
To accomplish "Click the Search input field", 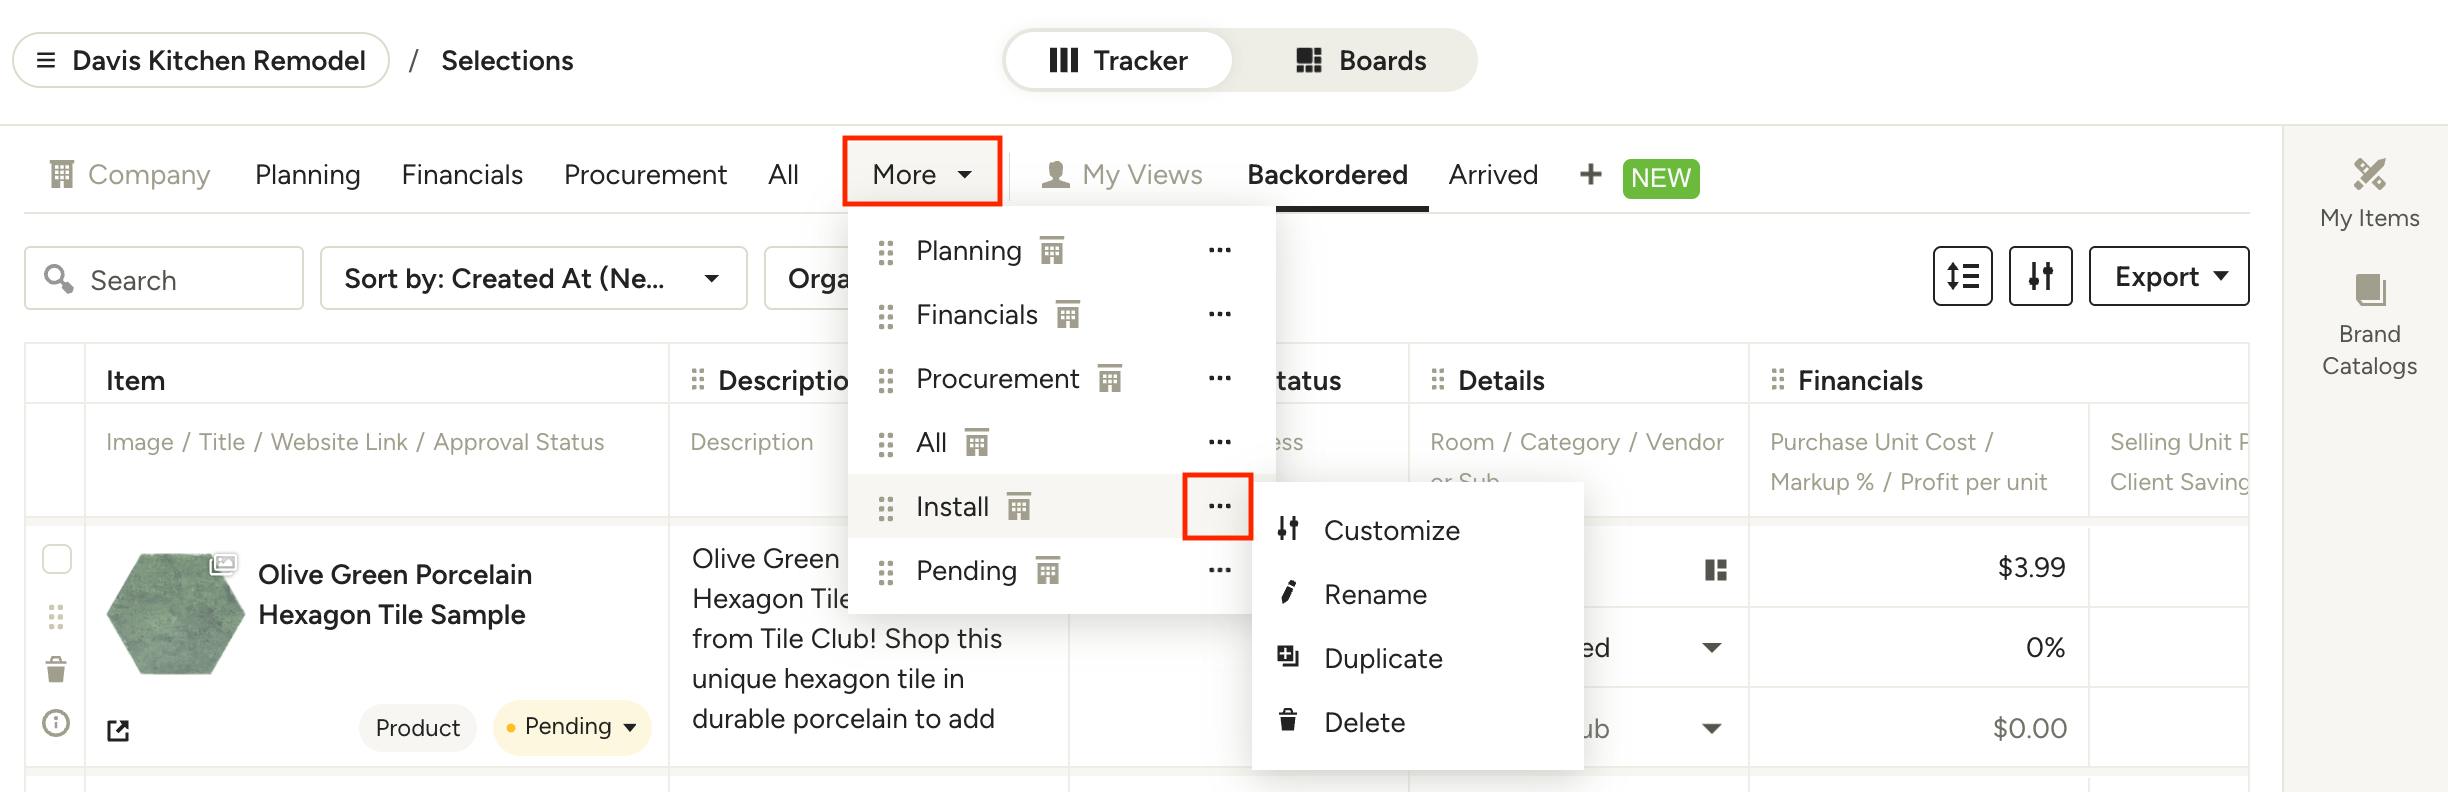I will 164,278.
